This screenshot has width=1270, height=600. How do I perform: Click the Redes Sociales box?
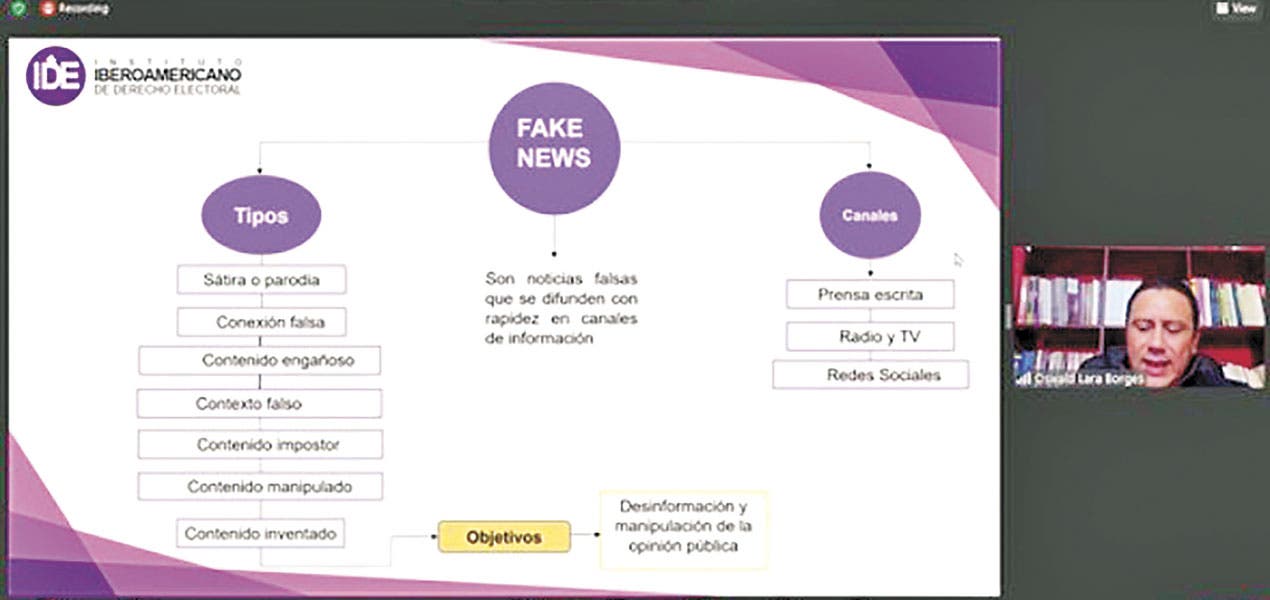(x=869, y=375)
